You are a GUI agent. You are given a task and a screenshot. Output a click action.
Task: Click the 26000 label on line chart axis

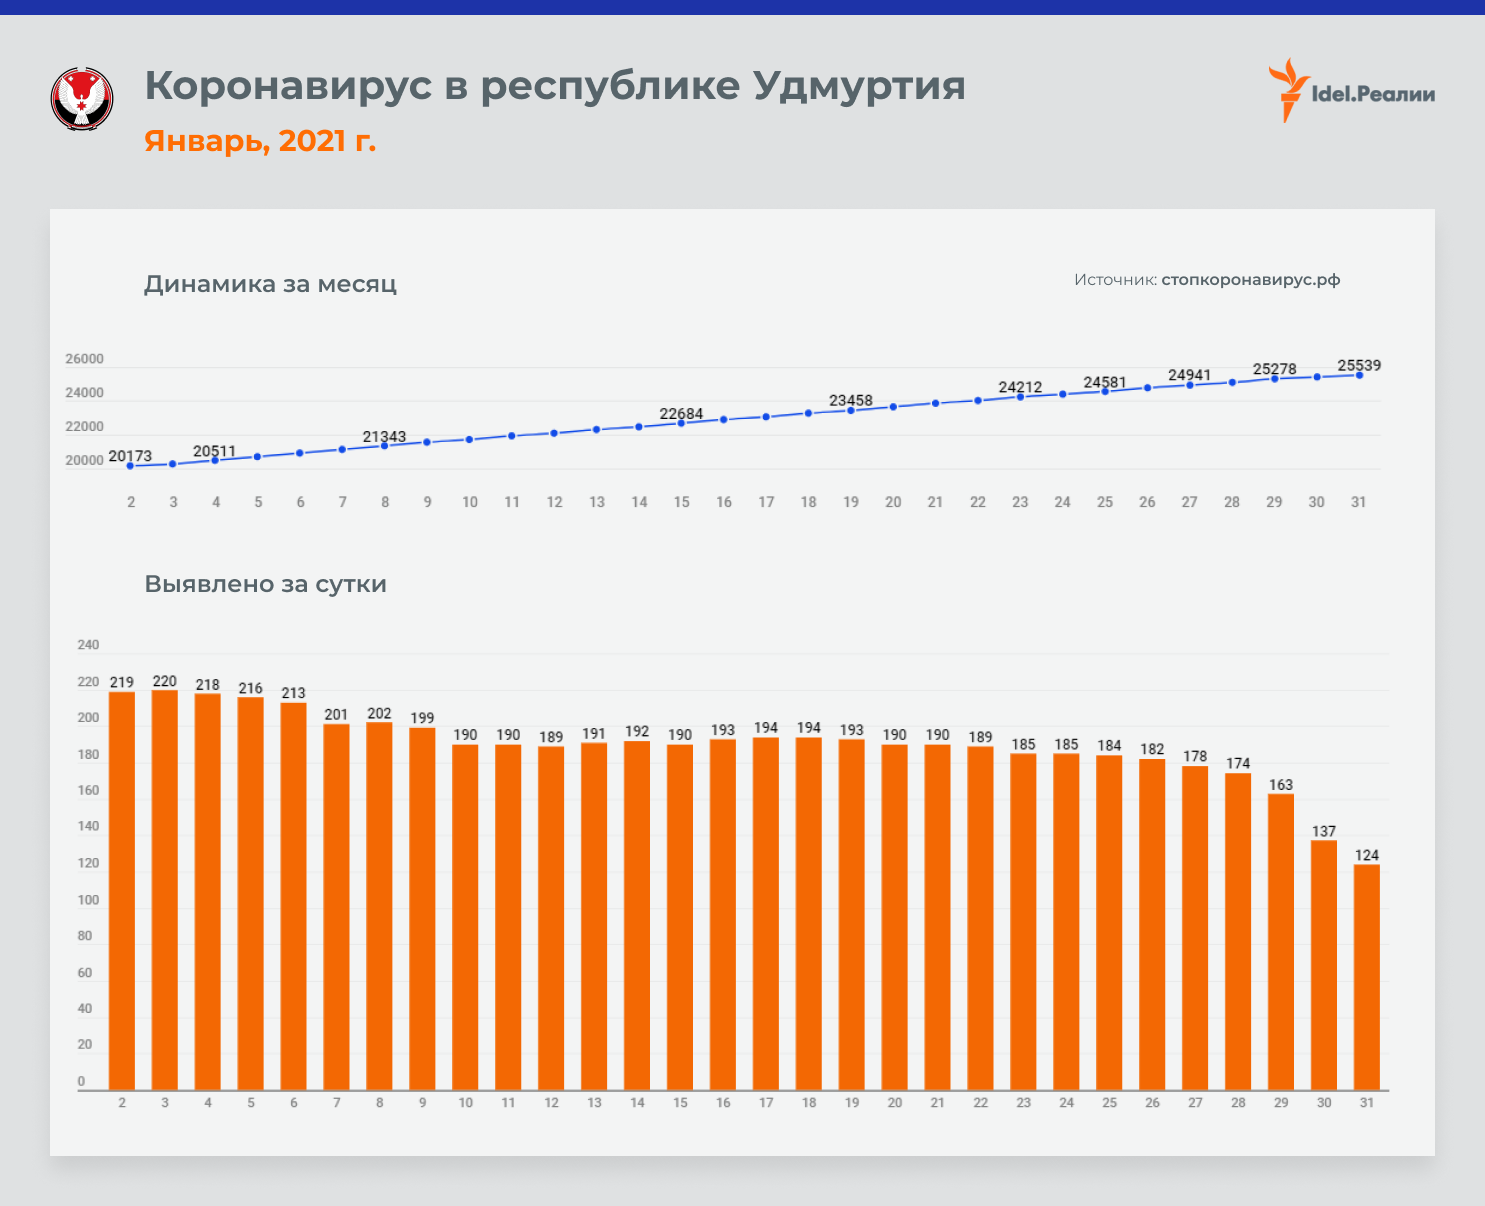[84, 360]
